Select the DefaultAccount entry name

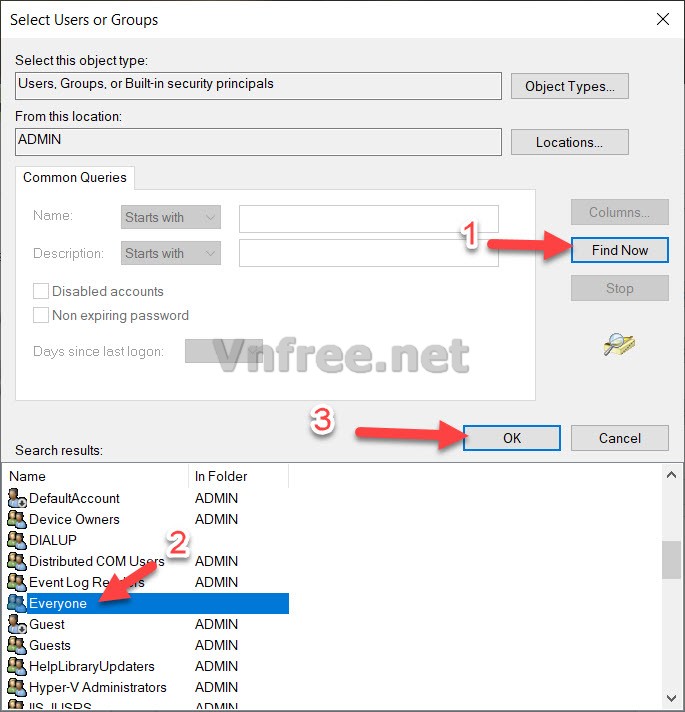(x=74, y=498)
